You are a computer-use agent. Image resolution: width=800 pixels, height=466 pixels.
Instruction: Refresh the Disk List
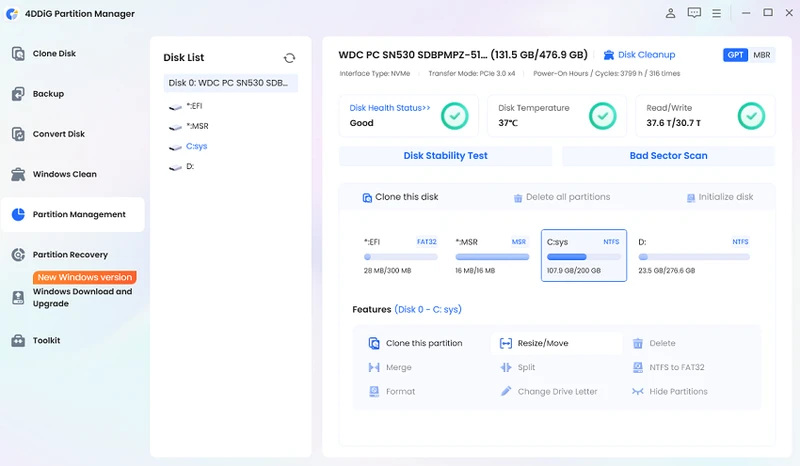click(289, 58)
